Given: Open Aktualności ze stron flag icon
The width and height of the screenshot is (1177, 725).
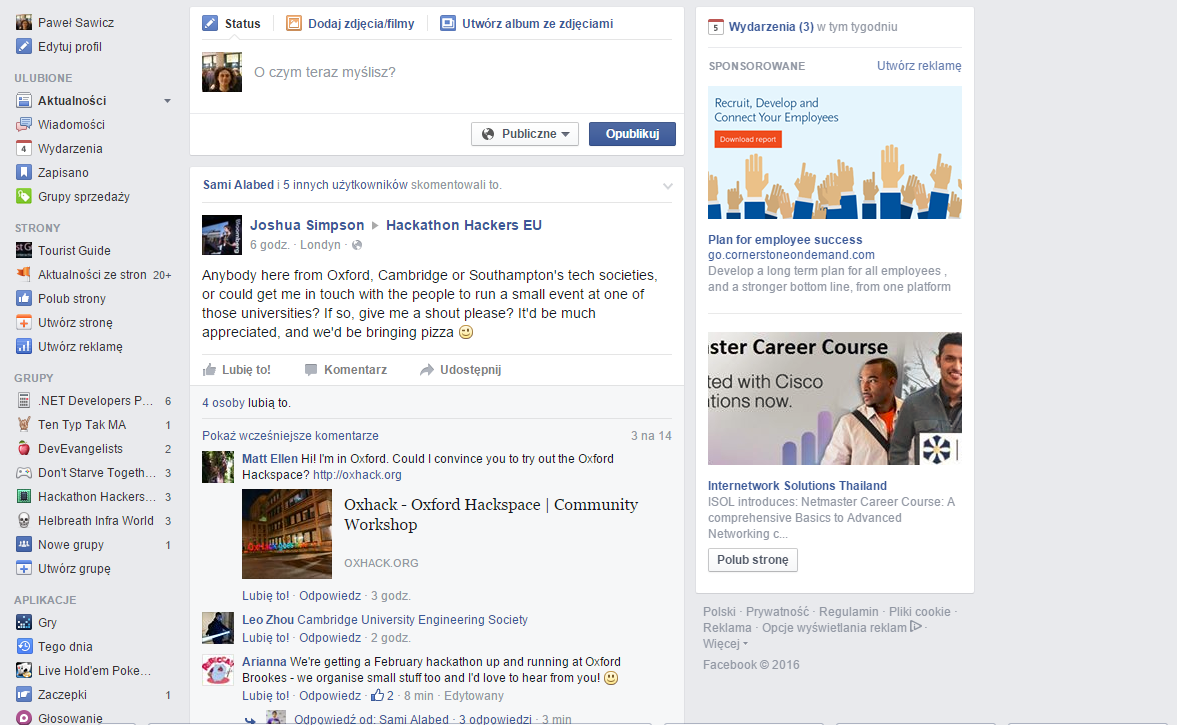Looking at the screenshot, I should pos(24,275).
